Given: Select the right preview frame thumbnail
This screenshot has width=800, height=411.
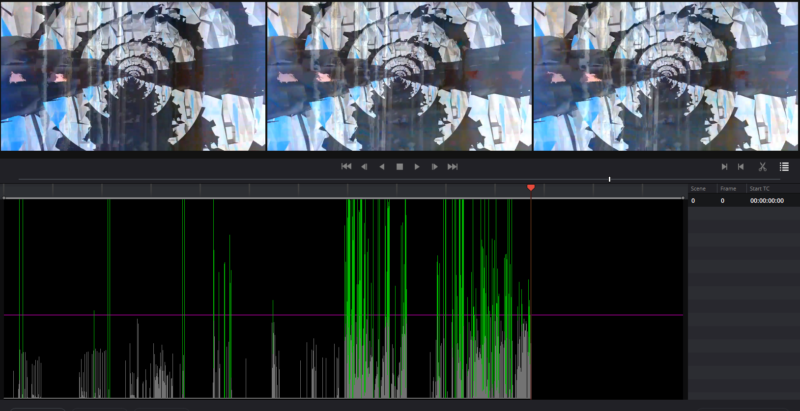Looking at the screenshot, I should [666, 75].
